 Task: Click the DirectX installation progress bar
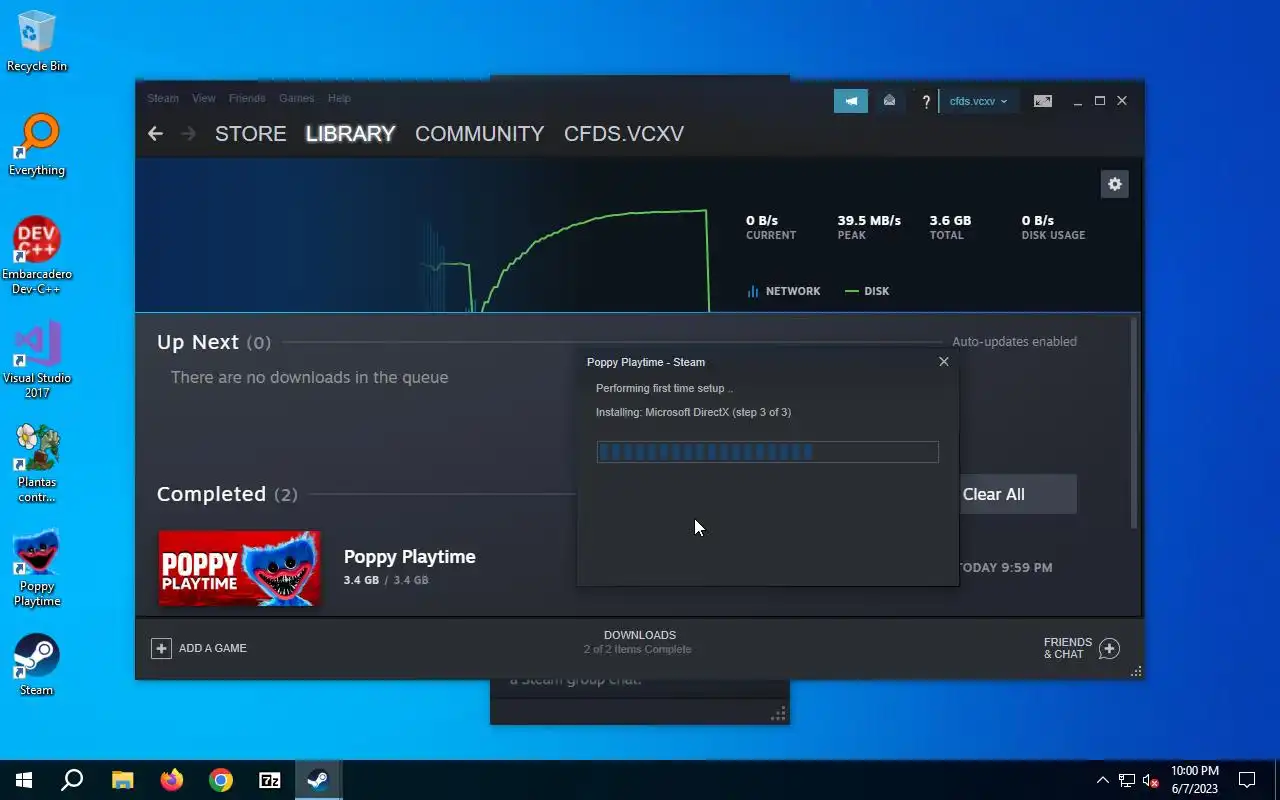point(768,452)
